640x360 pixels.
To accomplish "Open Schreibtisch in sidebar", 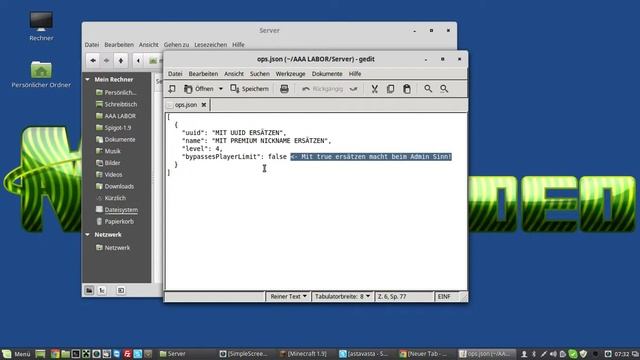I will [x=116, y=104].
